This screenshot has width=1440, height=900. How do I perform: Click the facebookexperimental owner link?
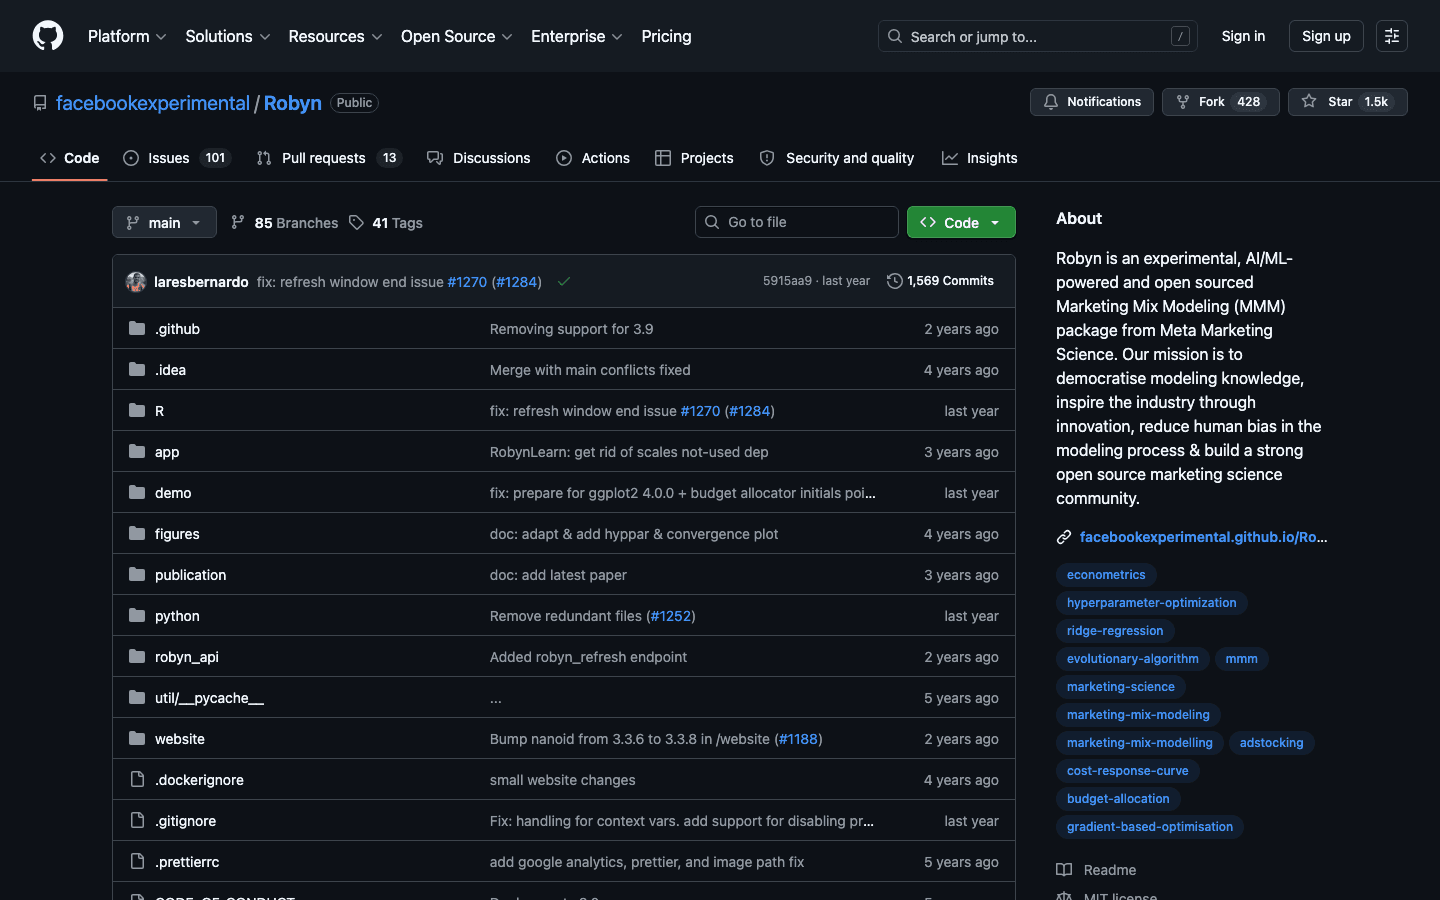[153, 103]
